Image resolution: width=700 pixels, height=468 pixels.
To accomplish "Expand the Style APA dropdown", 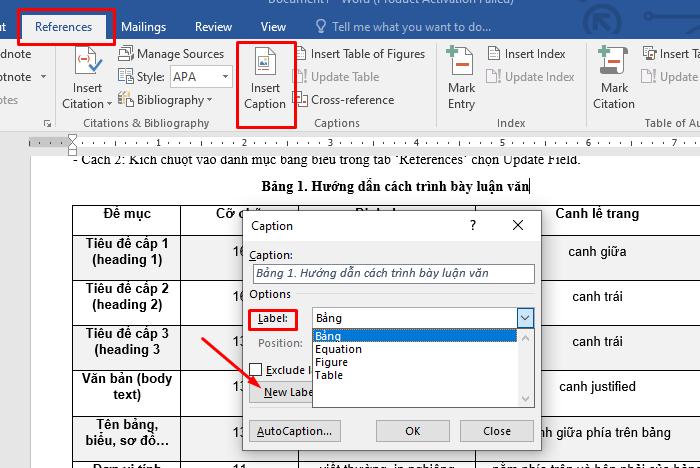I will click(x=225, y=77).
